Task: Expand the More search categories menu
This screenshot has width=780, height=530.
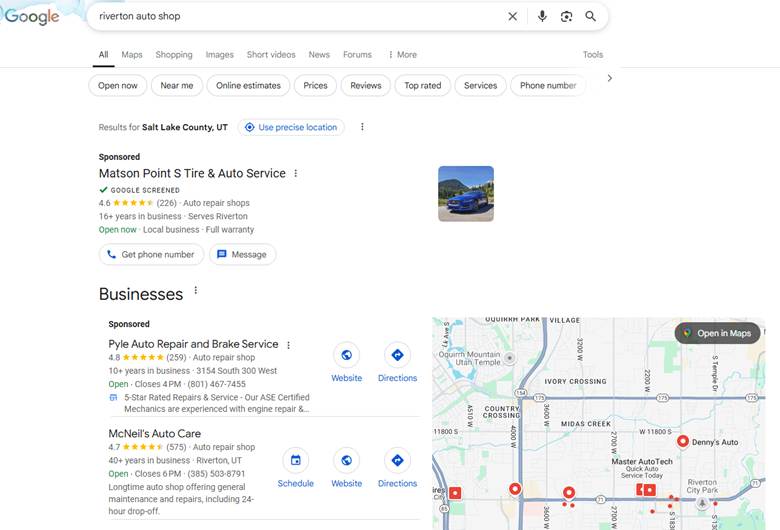Action: pos(402,55)
